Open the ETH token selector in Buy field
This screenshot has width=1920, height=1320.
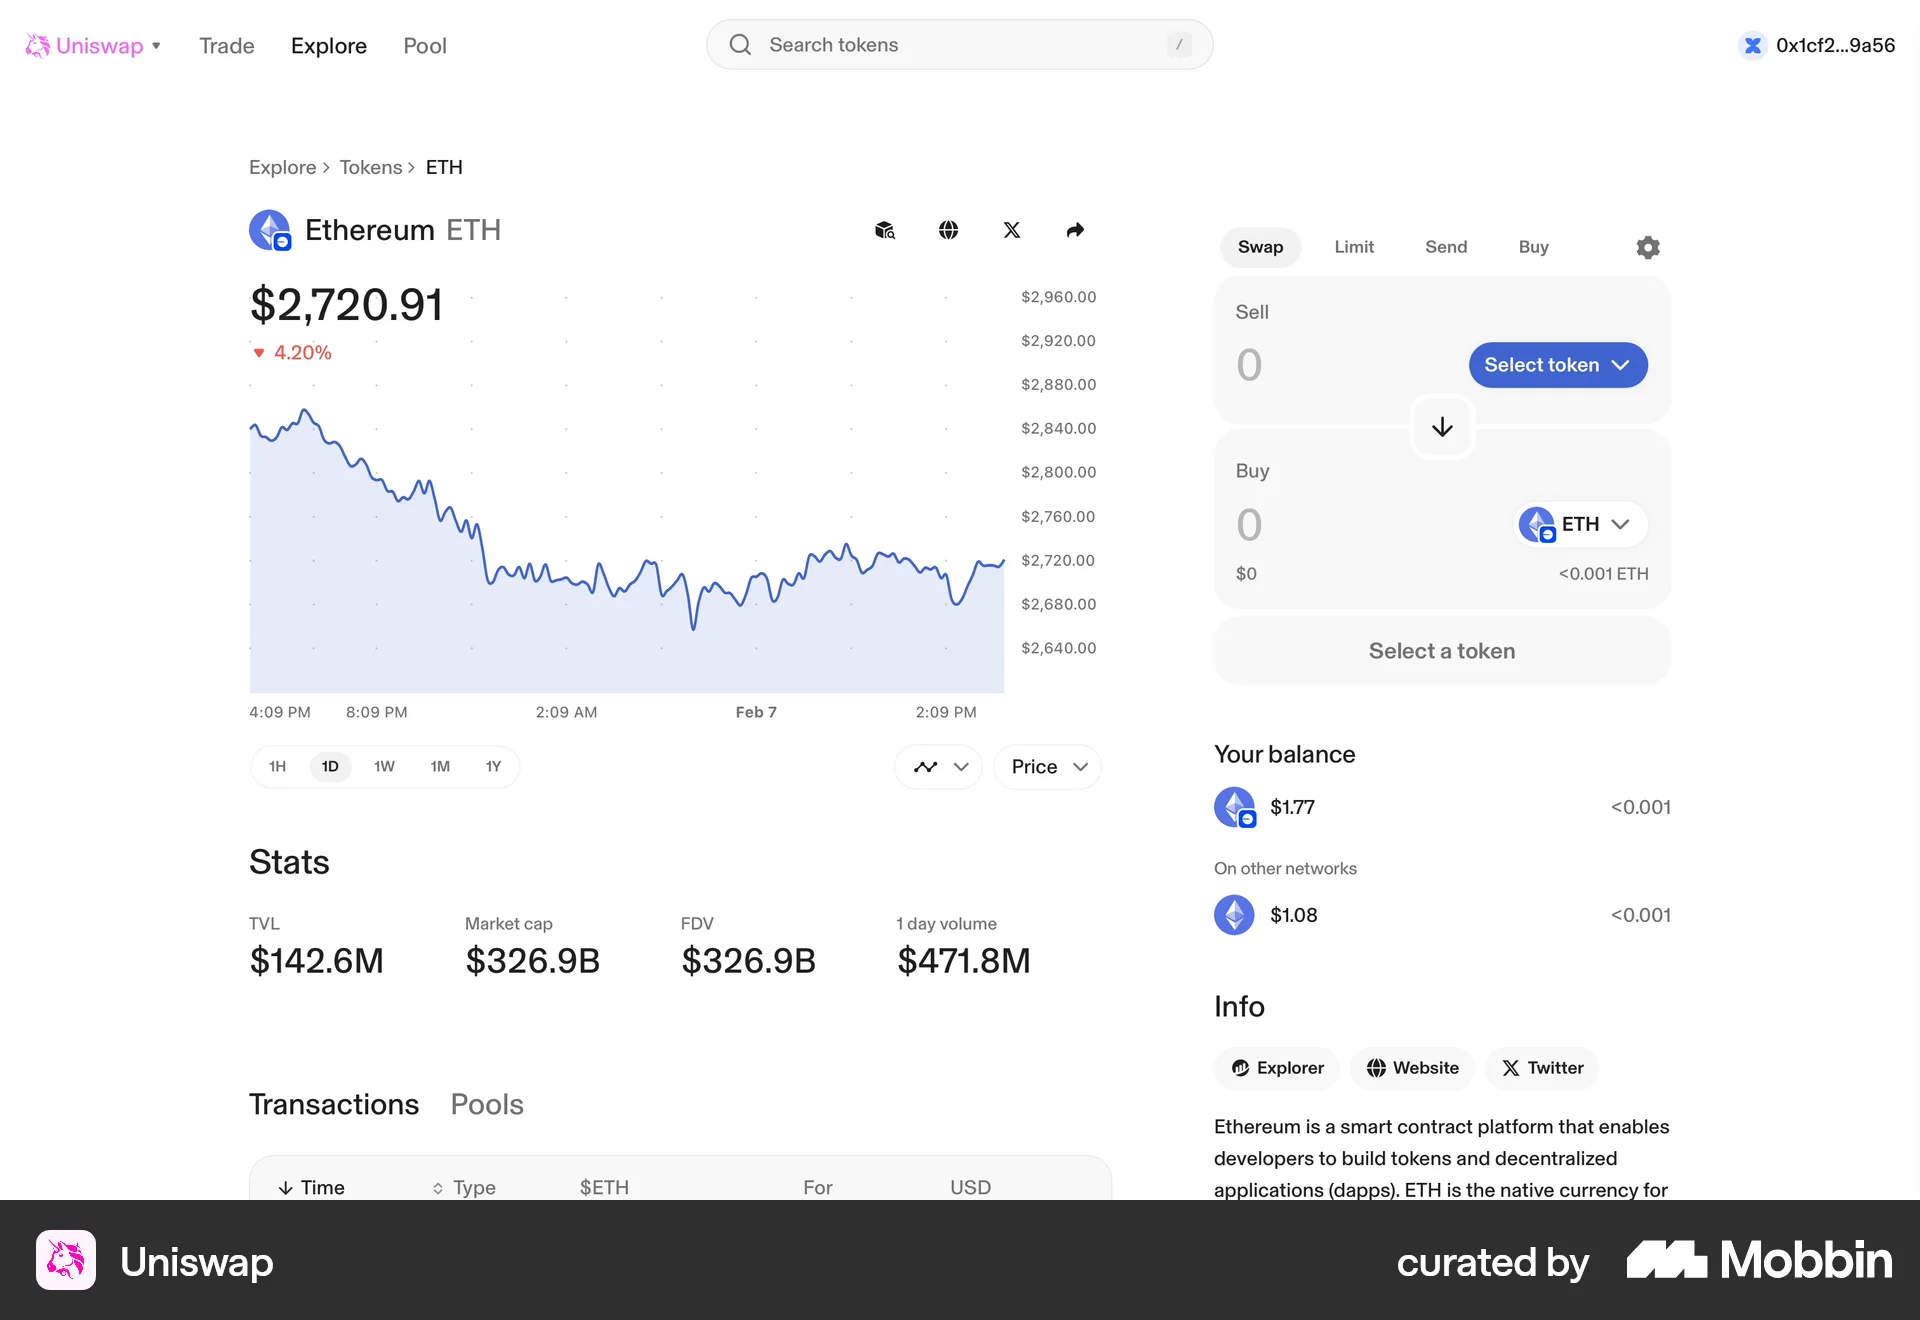coord(1577,524)
